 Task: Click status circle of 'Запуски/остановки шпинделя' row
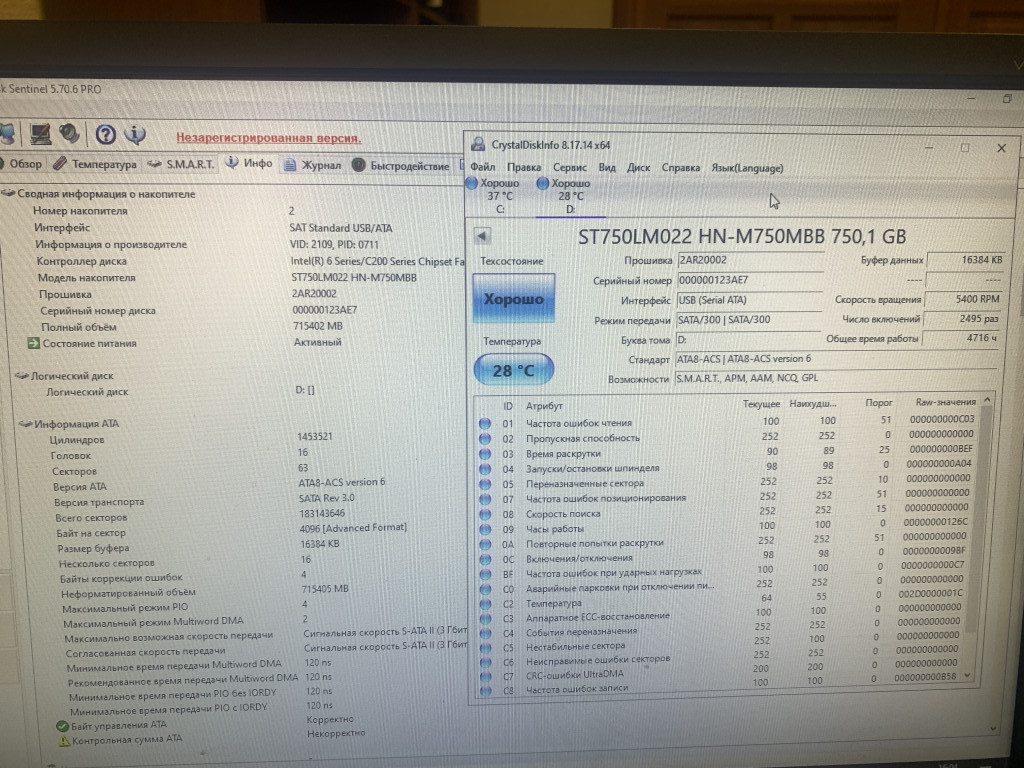coord(485,469)
